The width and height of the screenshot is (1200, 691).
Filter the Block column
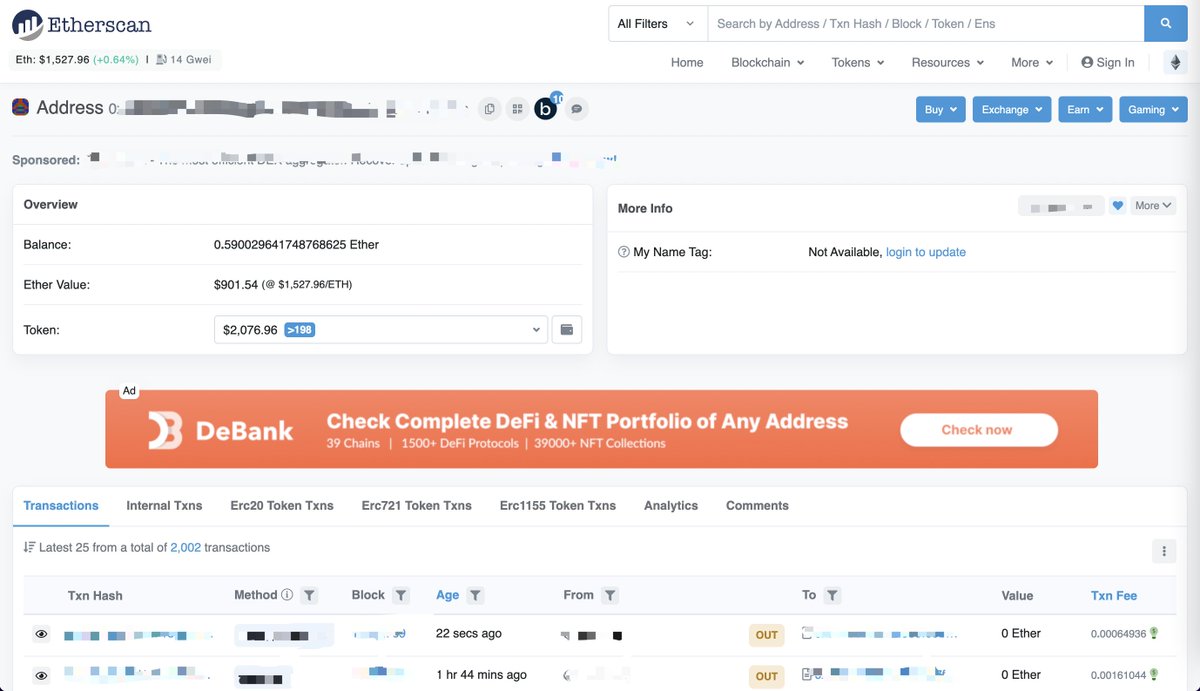coord(401,595)
